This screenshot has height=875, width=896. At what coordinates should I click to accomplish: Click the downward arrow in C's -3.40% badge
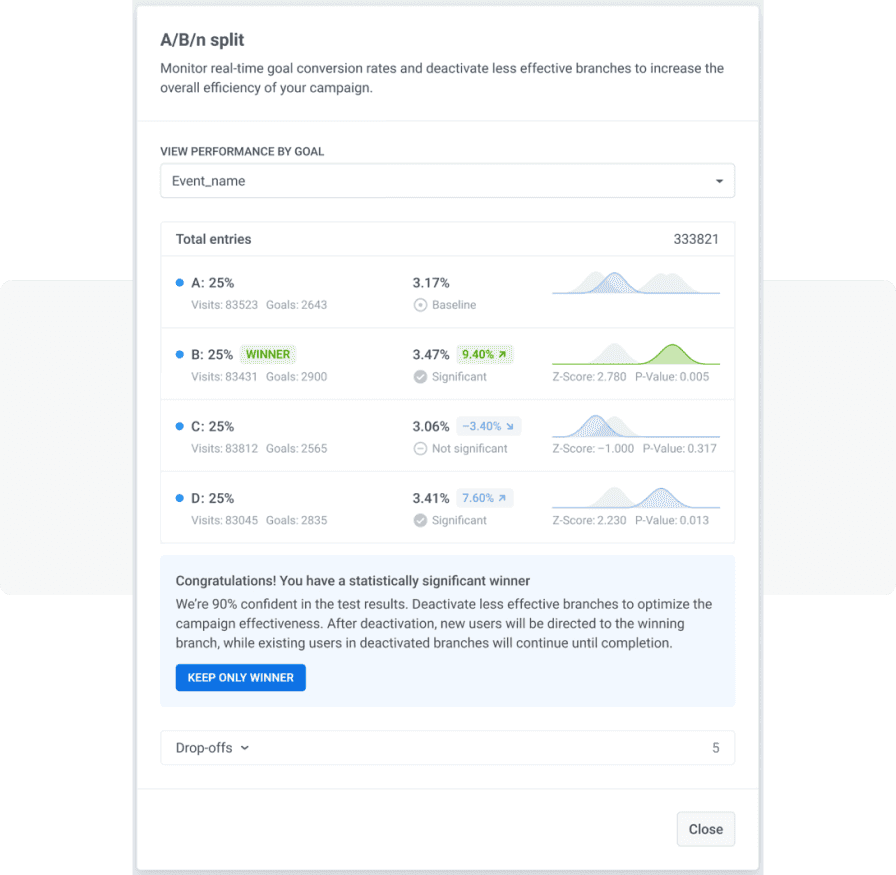click(x=509, y=426)
